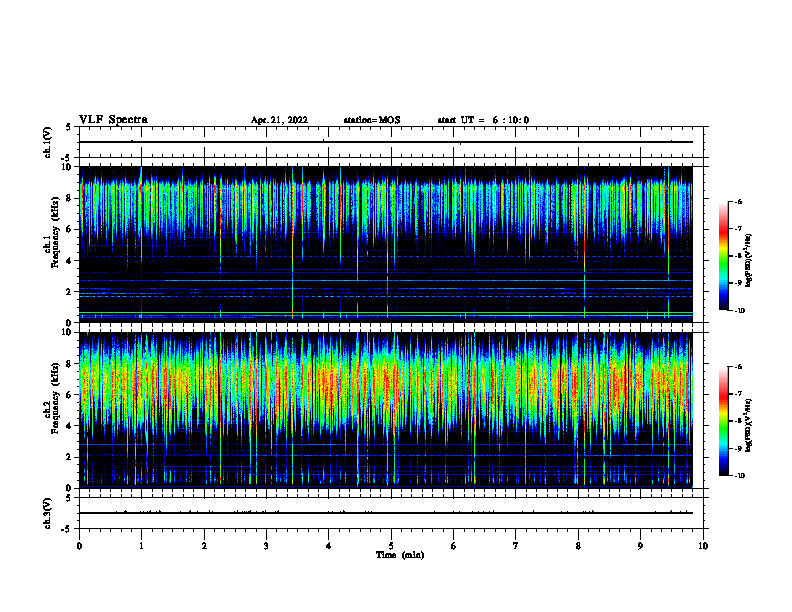Click the "-10" label on ch.2 color bar

click(x=740, y=476)
